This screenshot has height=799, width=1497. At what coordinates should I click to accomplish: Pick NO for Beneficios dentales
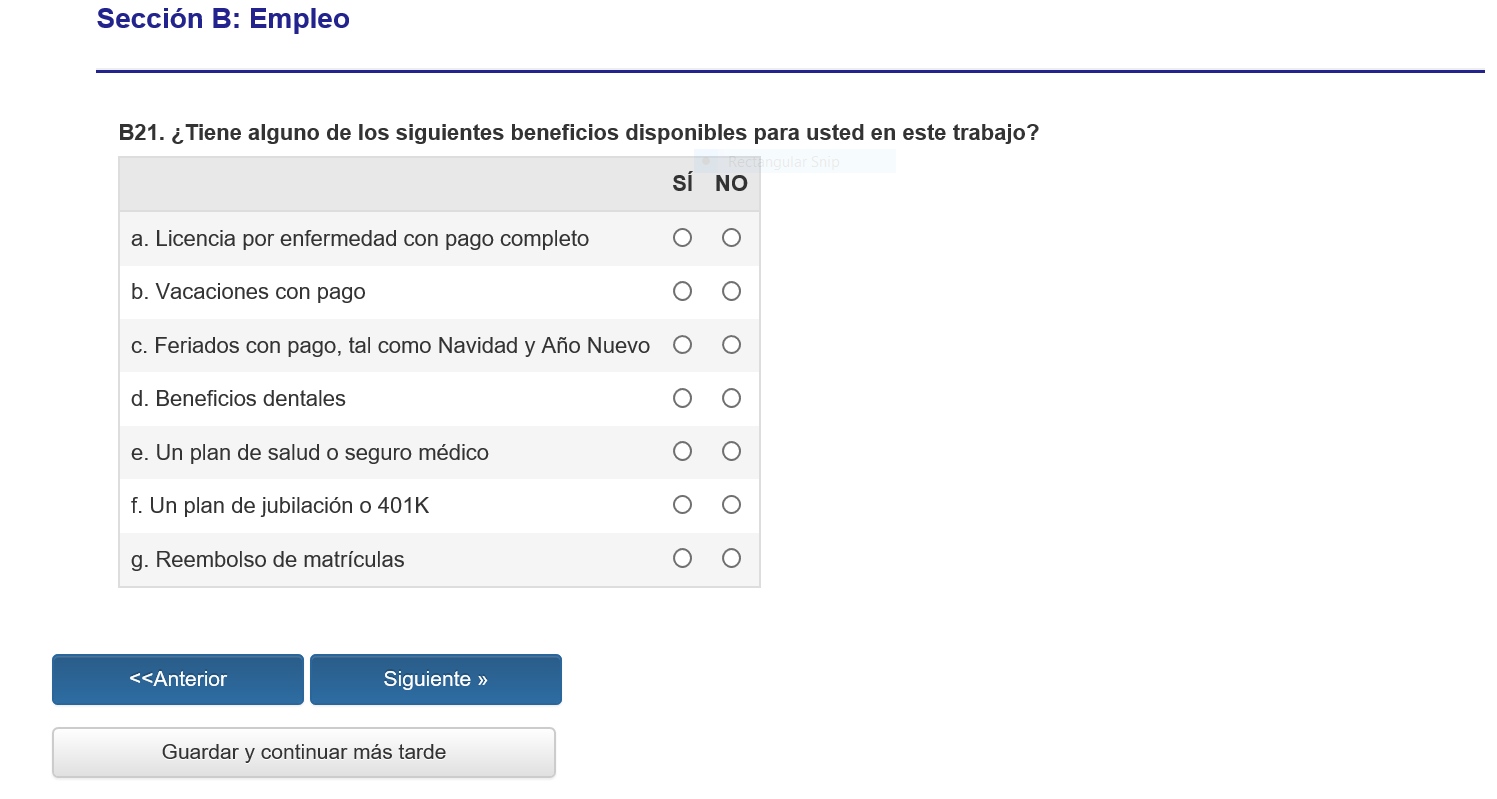[x=731, y=398]
